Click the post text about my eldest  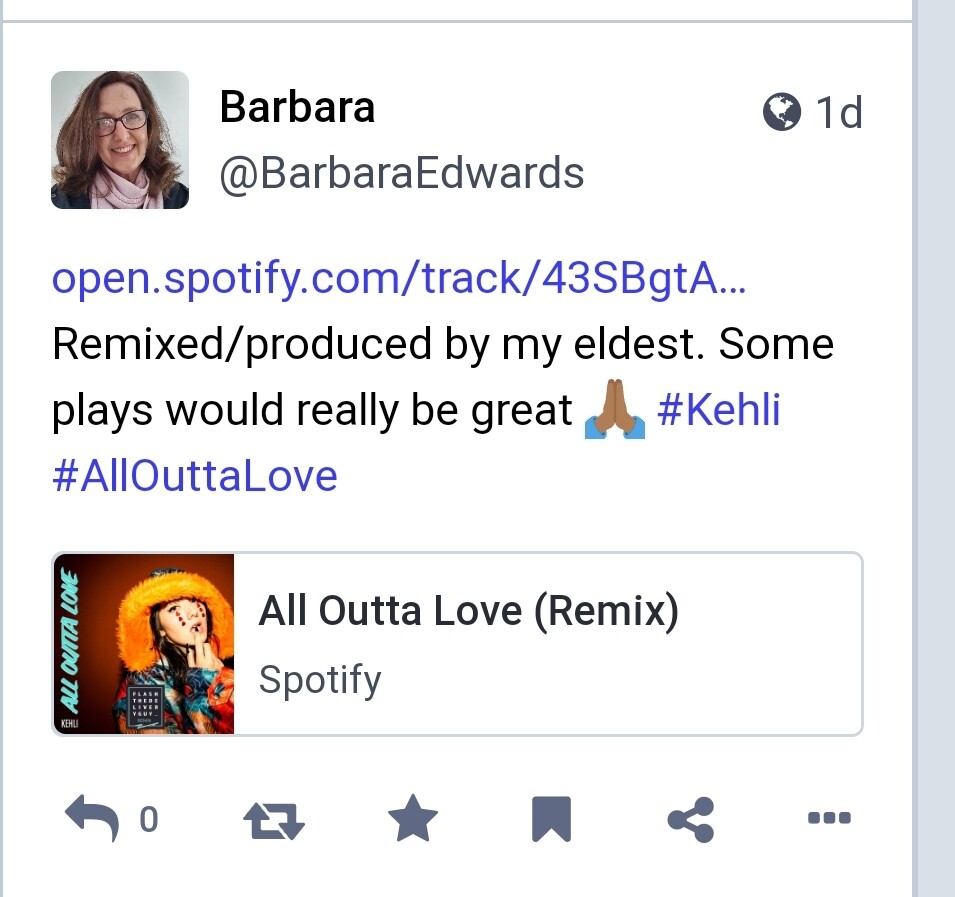[442, 345]
